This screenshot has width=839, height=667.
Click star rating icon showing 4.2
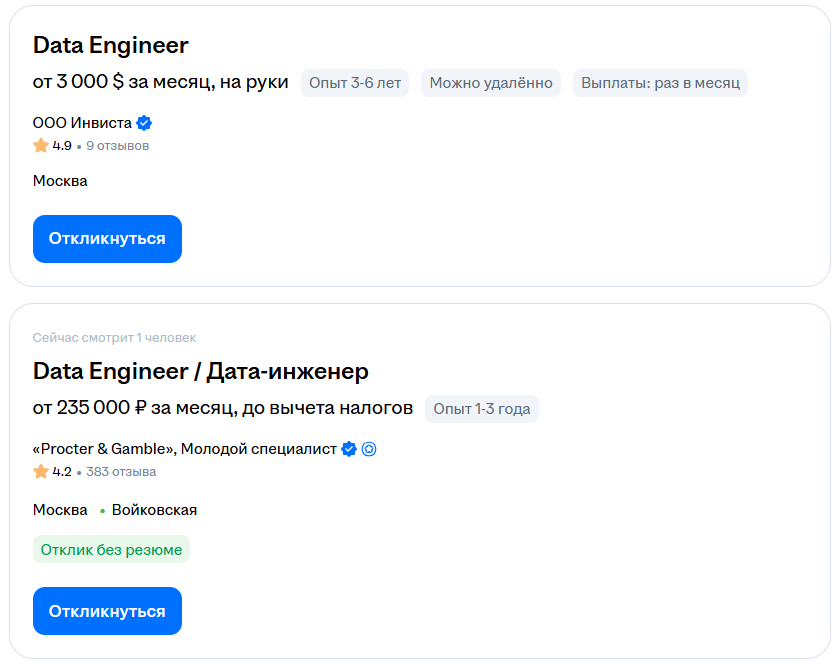tap(41, 472)
